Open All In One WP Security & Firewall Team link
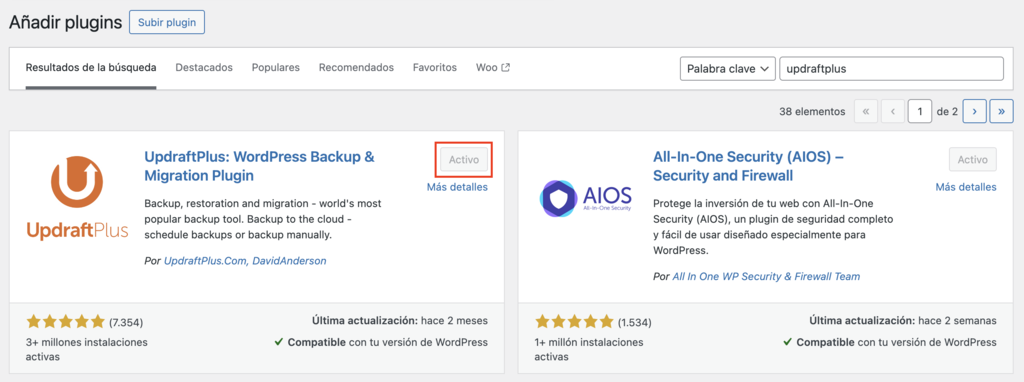Image resolution: width=1024 pixels, height=382 pixels. [766, 276]
